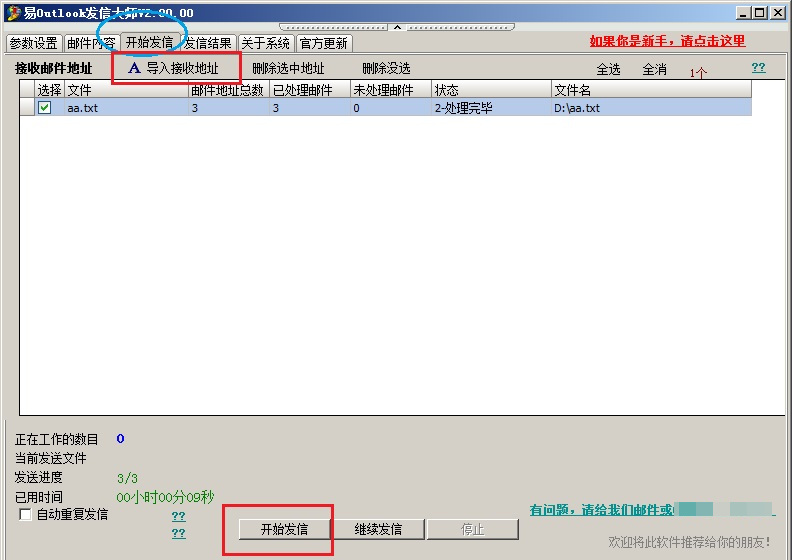The image size is (792, 560).
Task: Maximize the 易Outlook发信大师 window
Action: (759, 13)
